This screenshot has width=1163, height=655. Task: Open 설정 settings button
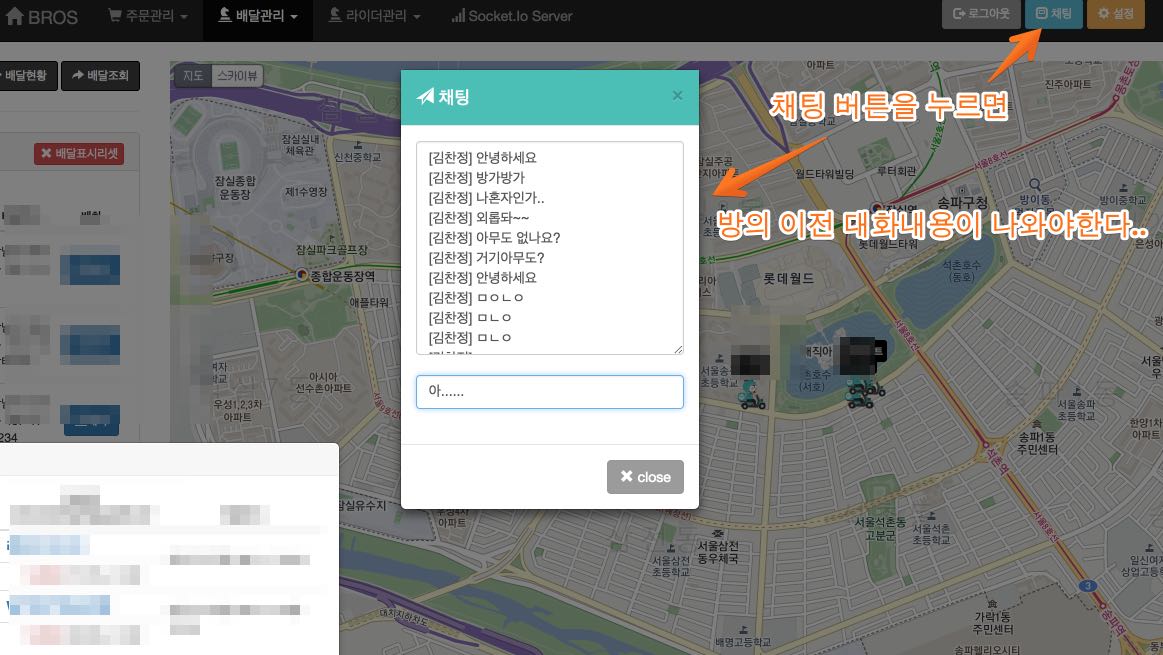[x=1116, y=13]
